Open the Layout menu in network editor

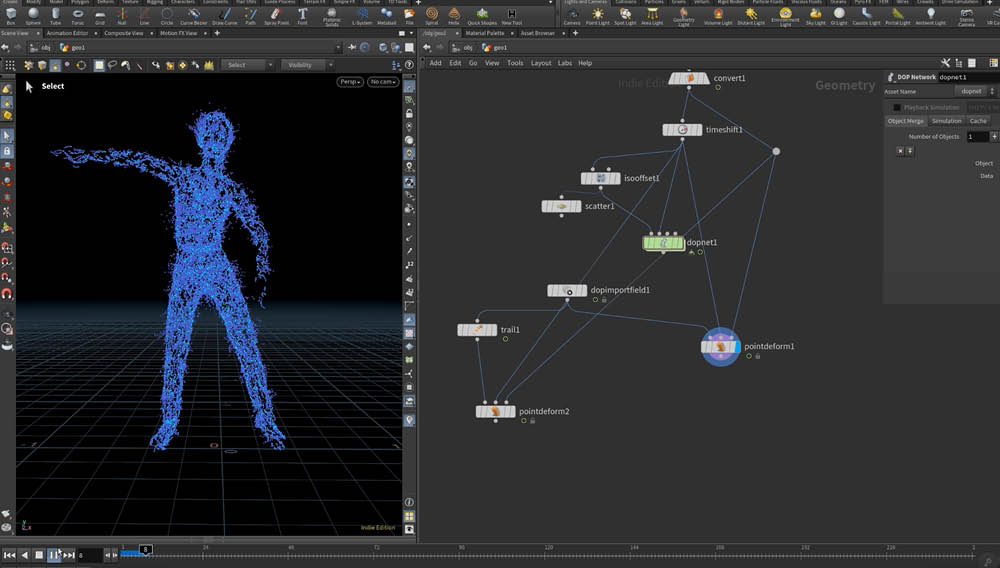[540, 63]
